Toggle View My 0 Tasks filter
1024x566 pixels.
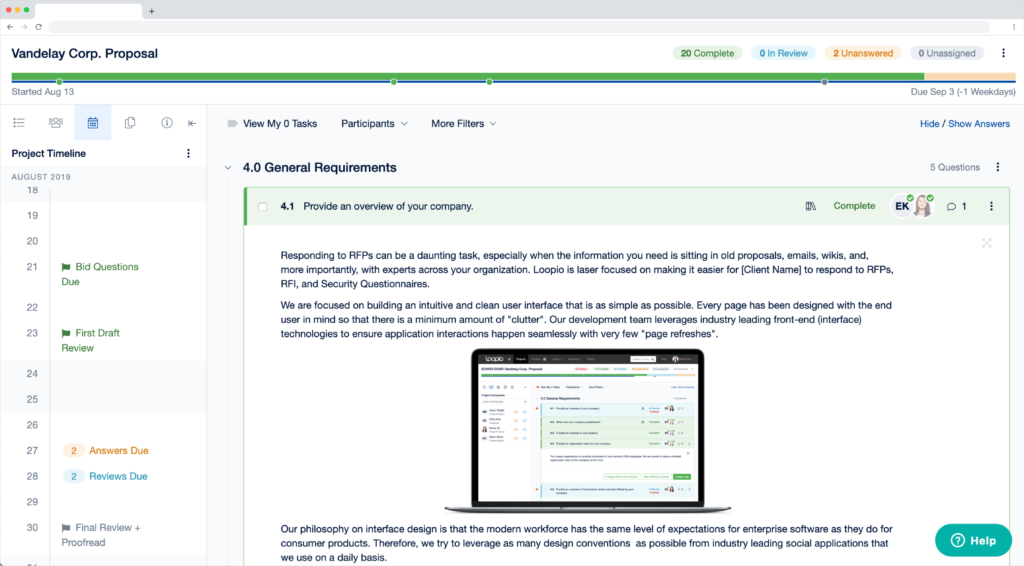[x=272, y=123]
